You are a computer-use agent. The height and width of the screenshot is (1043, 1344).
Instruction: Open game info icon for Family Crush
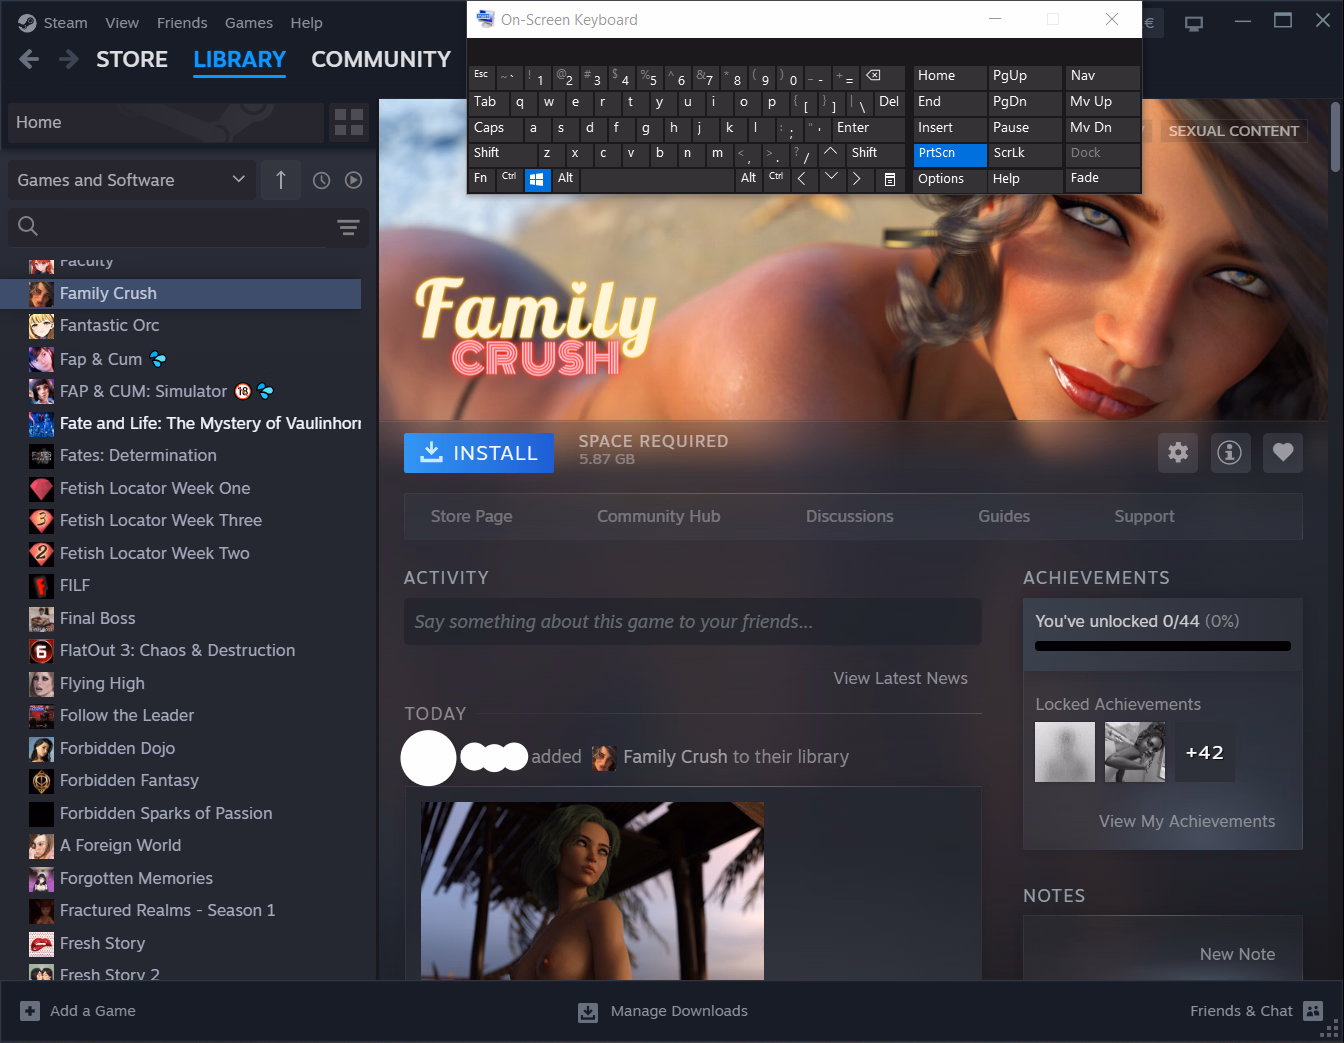coord(1230,453)
